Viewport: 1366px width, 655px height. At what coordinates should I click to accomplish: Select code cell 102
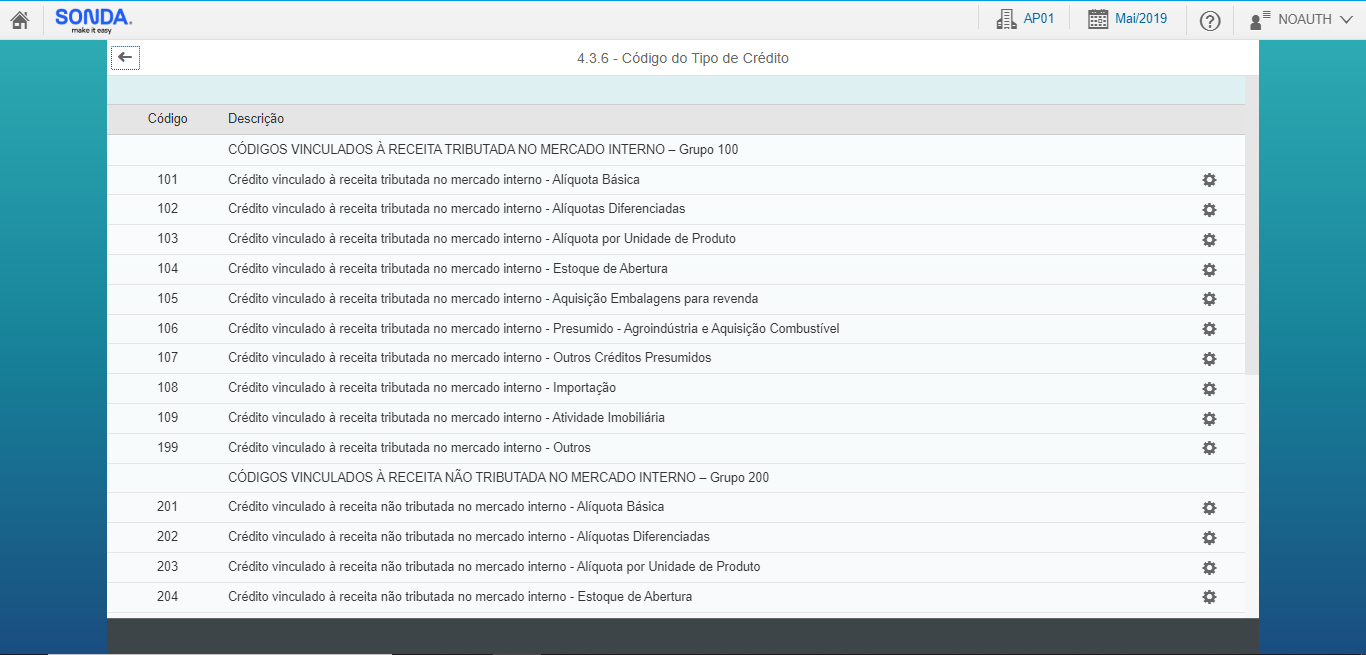pyautogui.click(x=168, y=209)
